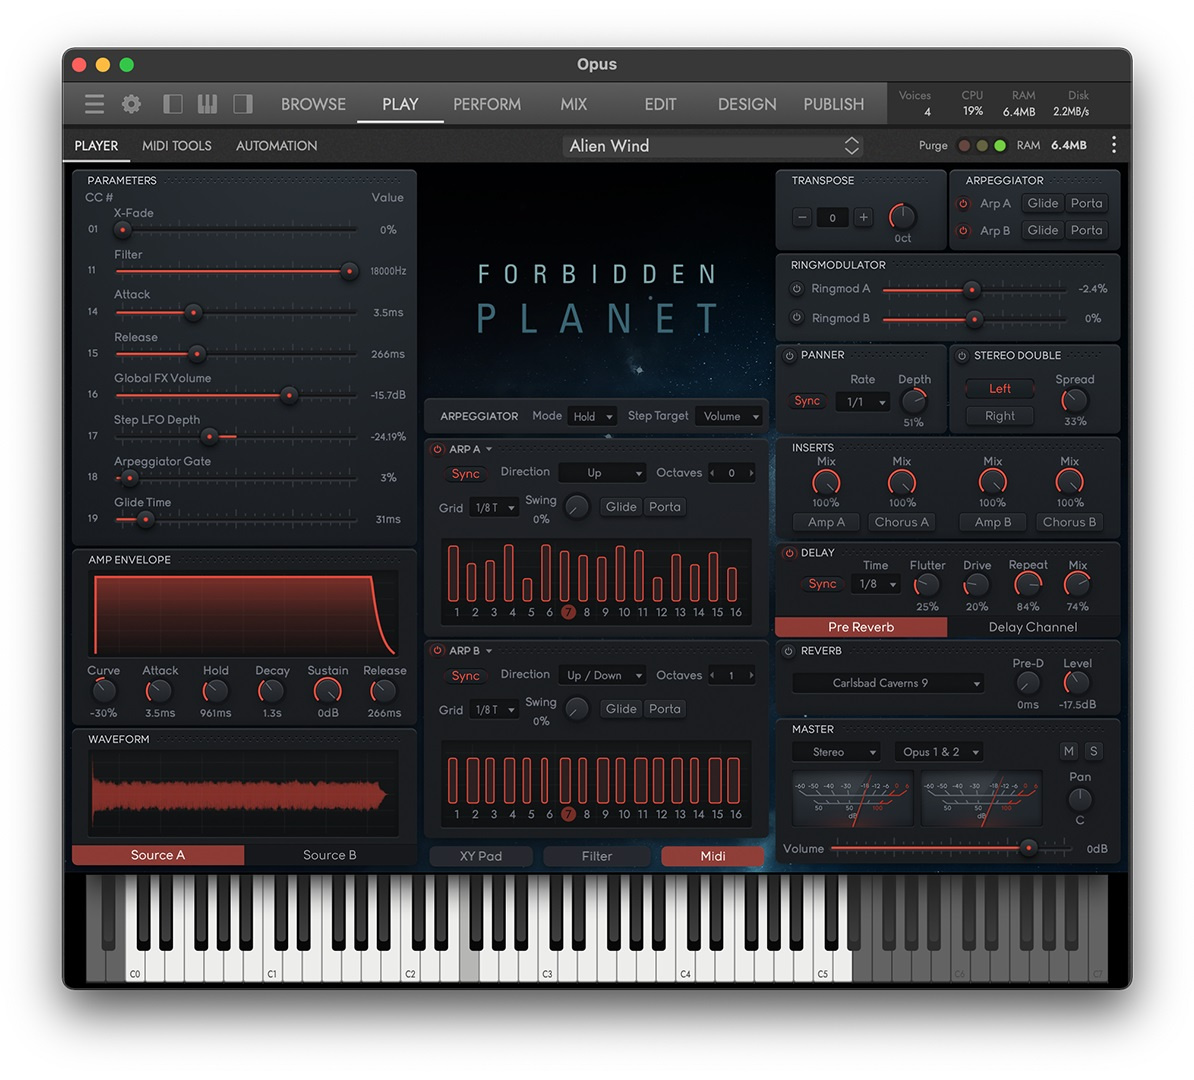Select Right in the Stereo Double panel
The height and width of the screenshot is (1080, 1194).
tap(998, 416)
